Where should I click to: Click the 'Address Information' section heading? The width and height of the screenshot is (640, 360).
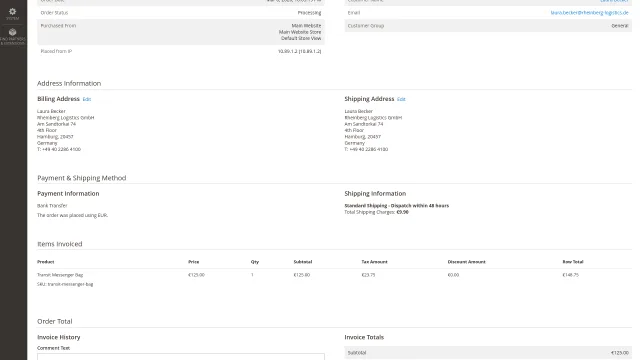[69, 83]
